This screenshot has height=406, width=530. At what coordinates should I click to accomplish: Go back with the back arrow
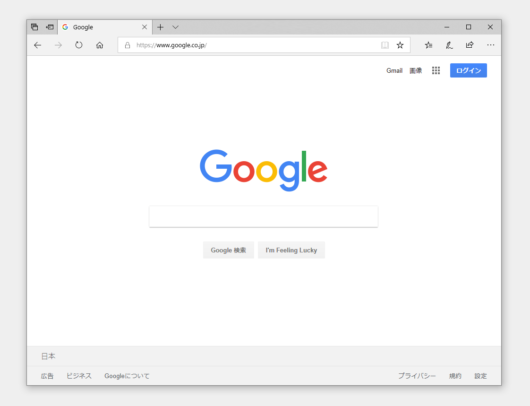pyautogui.click(x=38, y=45)
